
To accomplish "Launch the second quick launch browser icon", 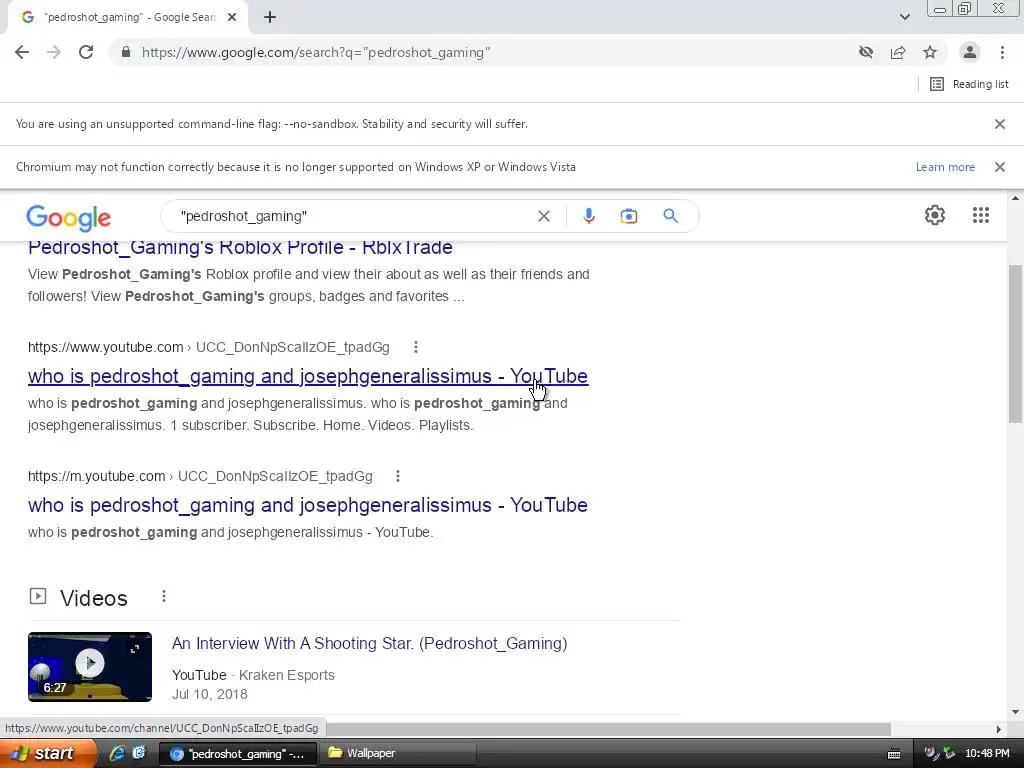I will (138, 753).
